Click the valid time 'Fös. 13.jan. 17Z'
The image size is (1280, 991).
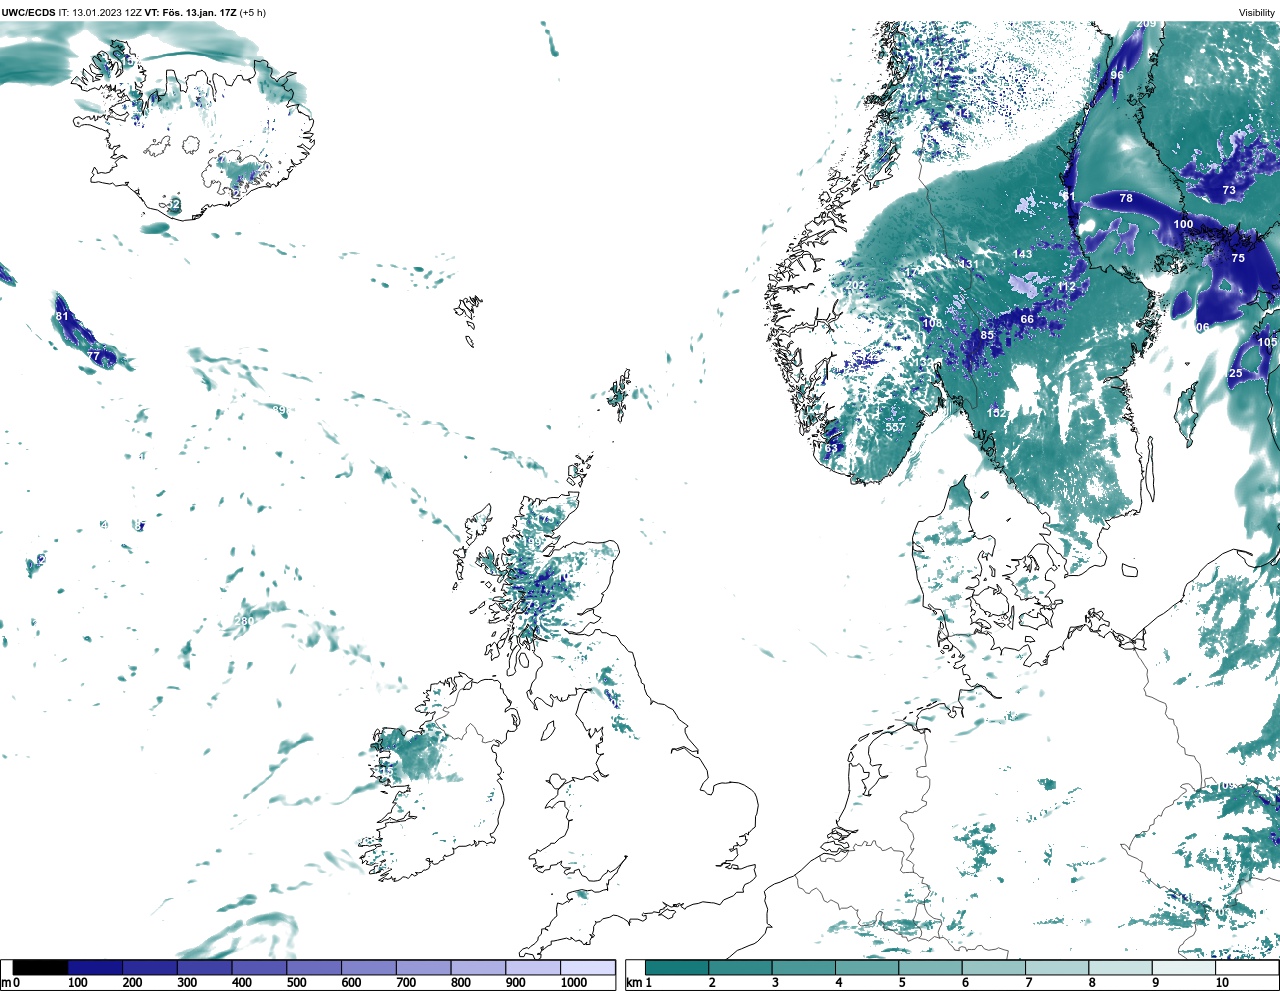click(x=198, y=12)
